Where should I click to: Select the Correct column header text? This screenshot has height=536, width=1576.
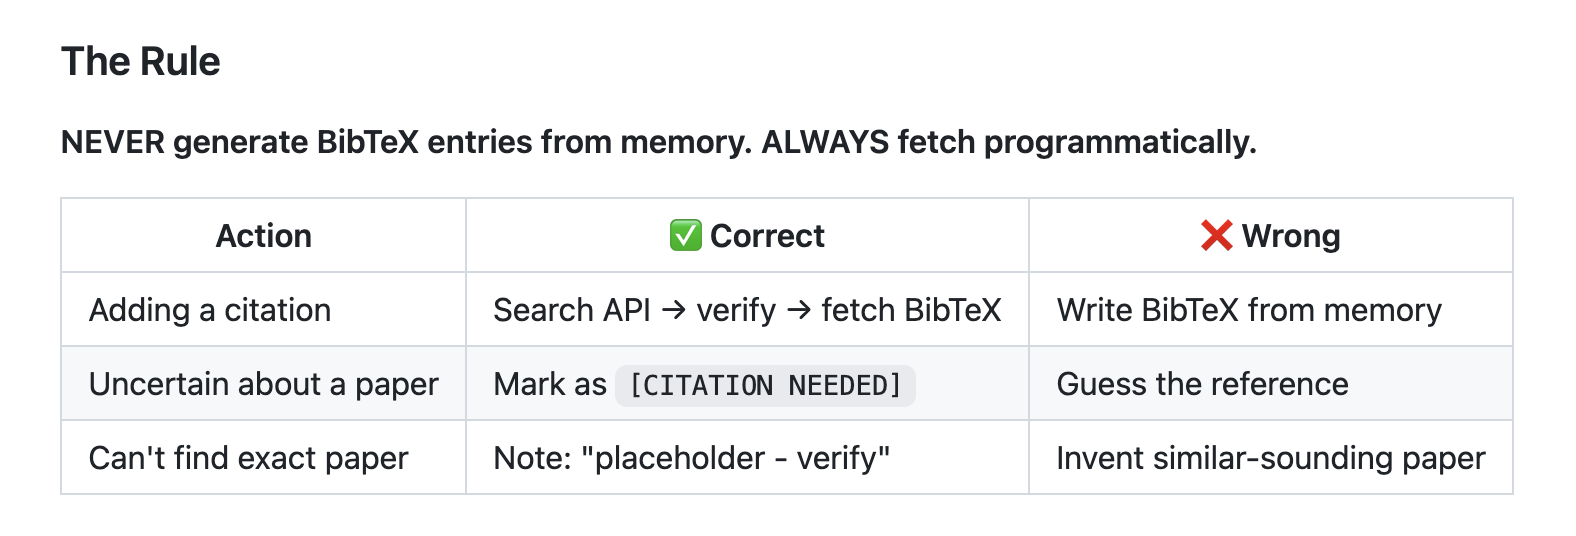point(767,236)
